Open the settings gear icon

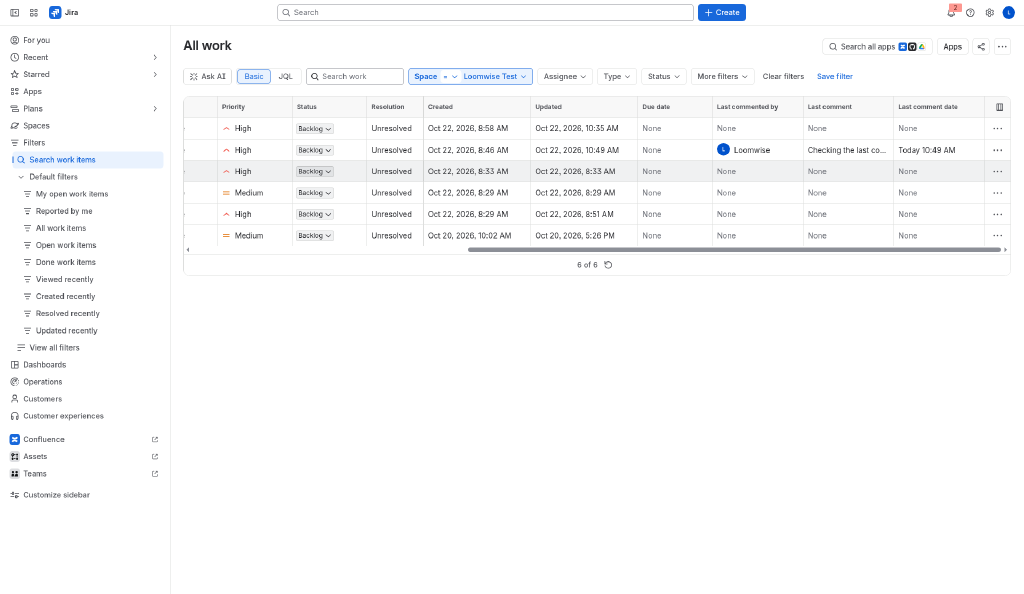pos(990,12)
